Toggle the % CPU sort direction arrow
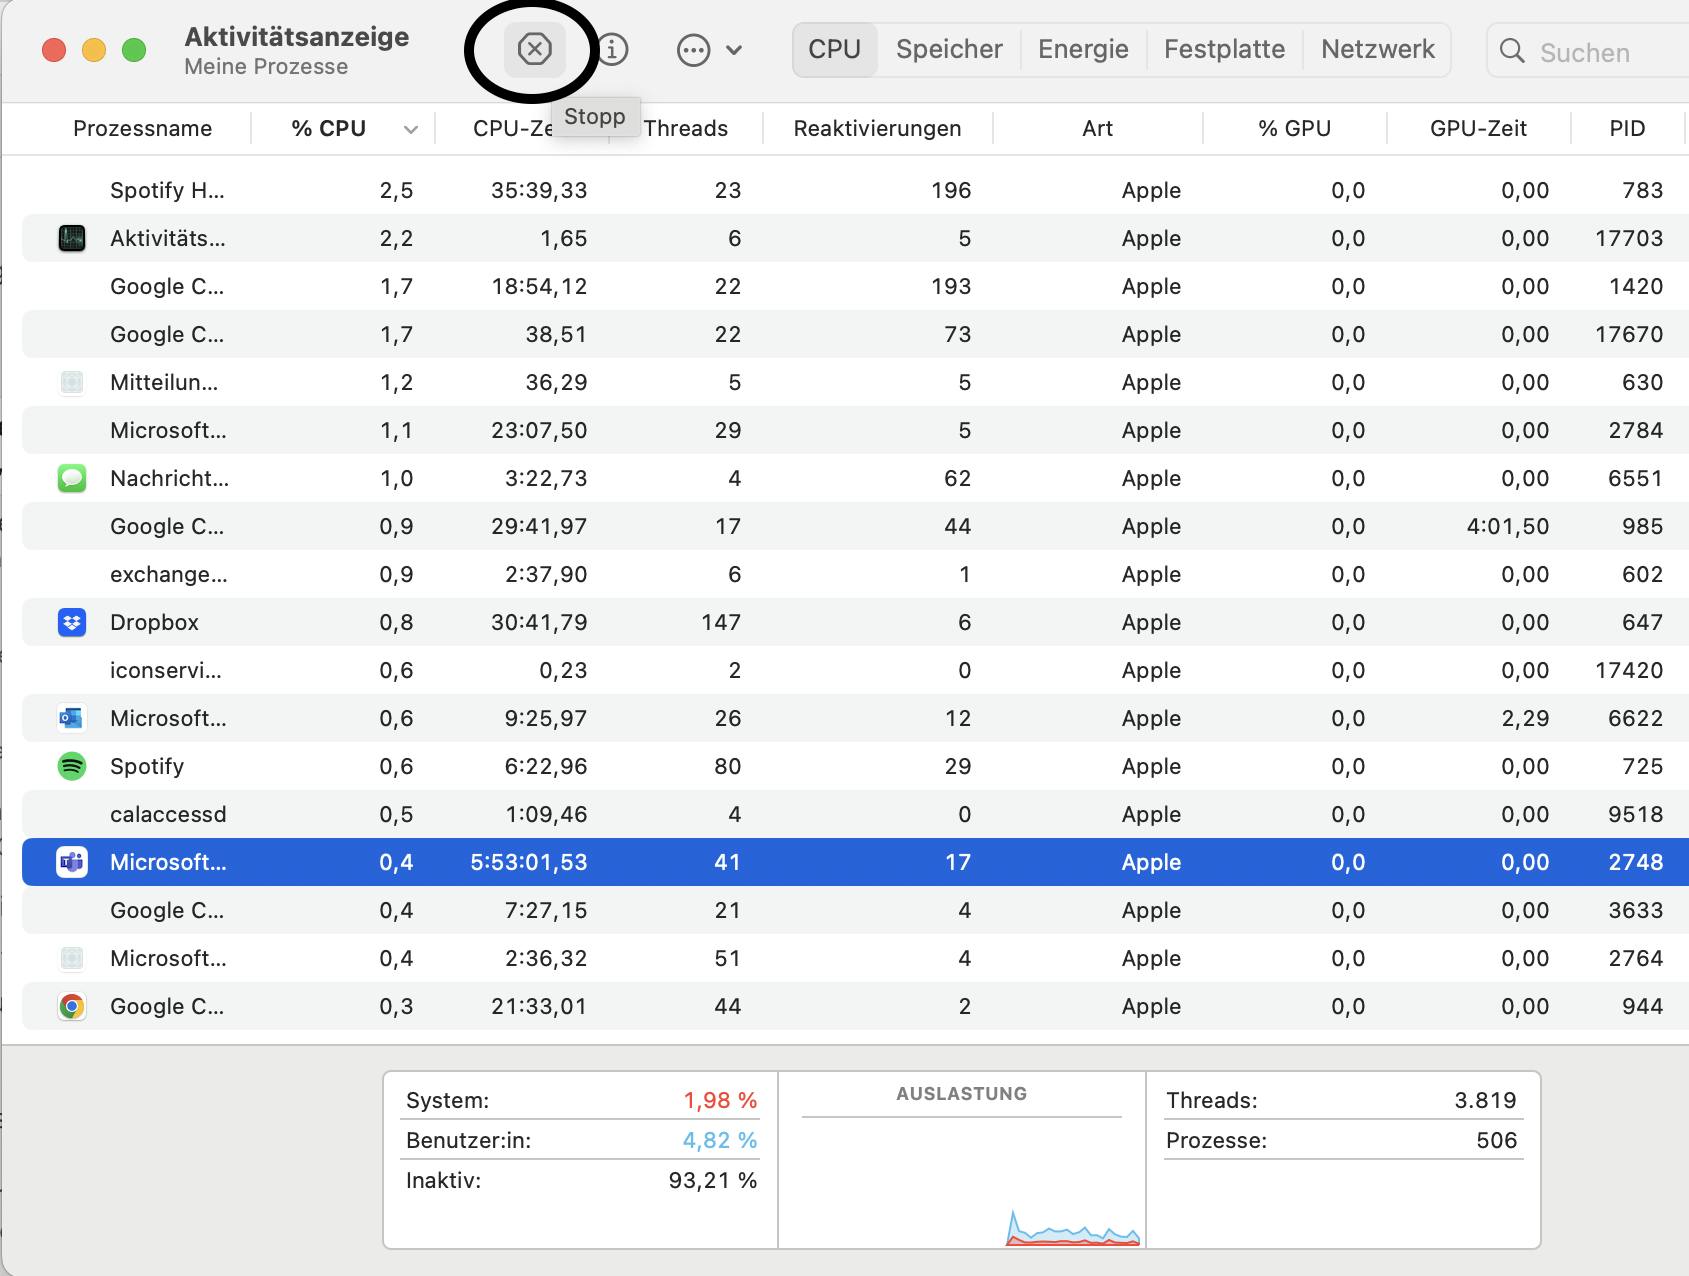Viewport: 1689px width, 1276px height. tap(410, 129)
